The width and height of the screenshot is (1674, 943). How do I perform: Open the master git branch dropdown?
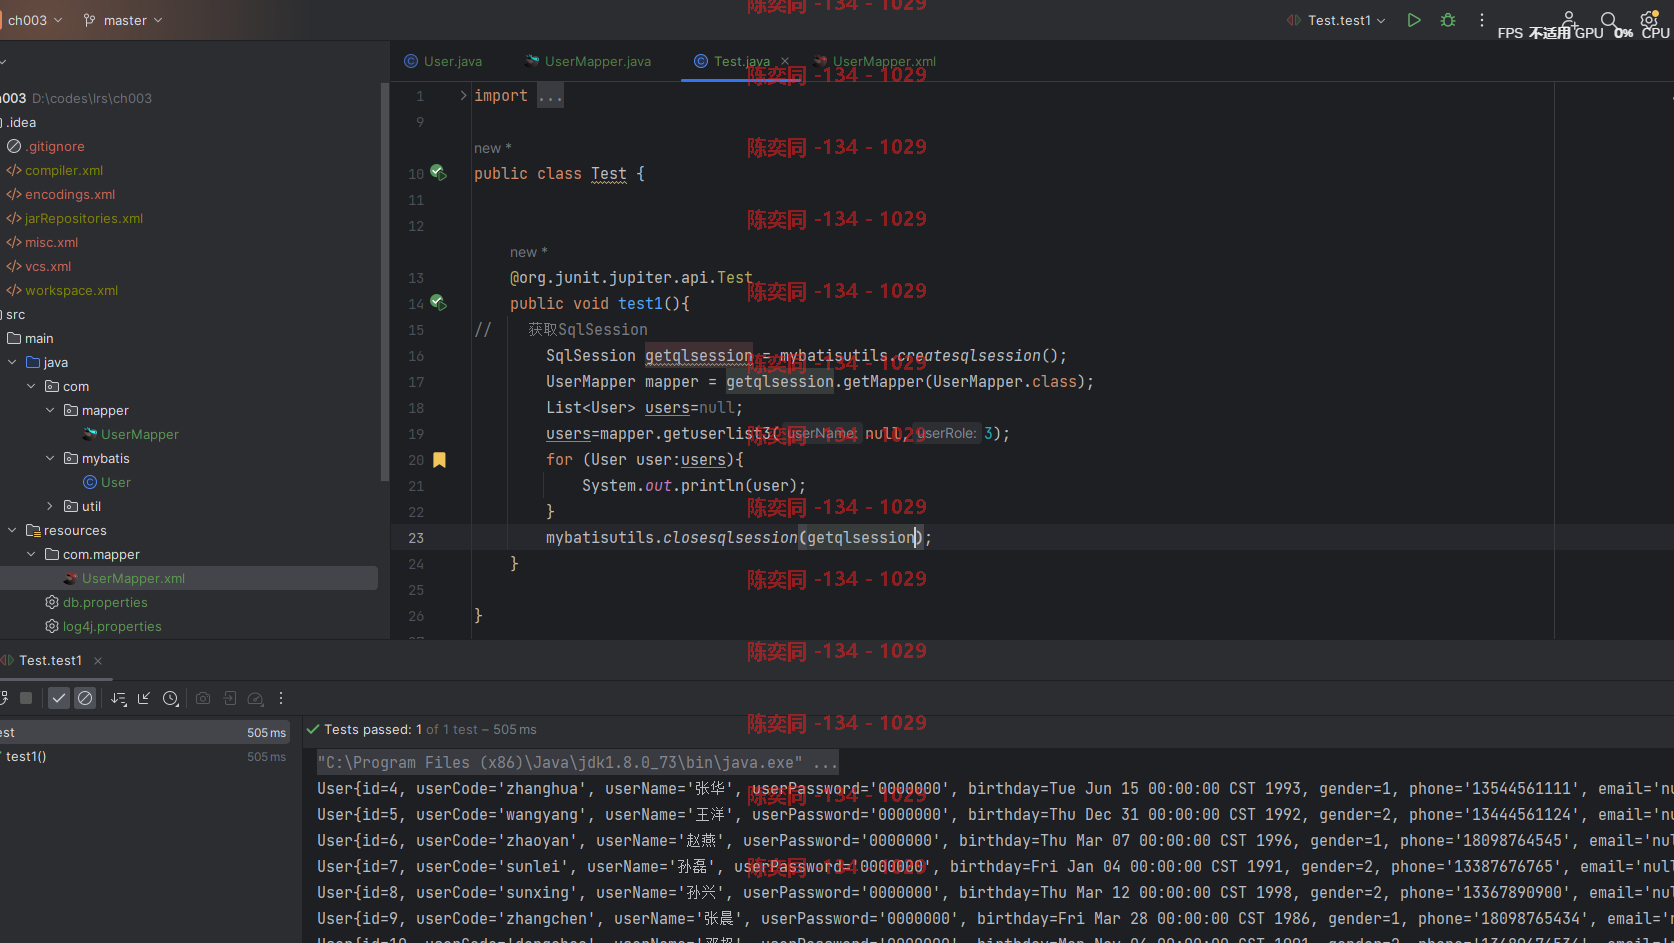[123, 20]
